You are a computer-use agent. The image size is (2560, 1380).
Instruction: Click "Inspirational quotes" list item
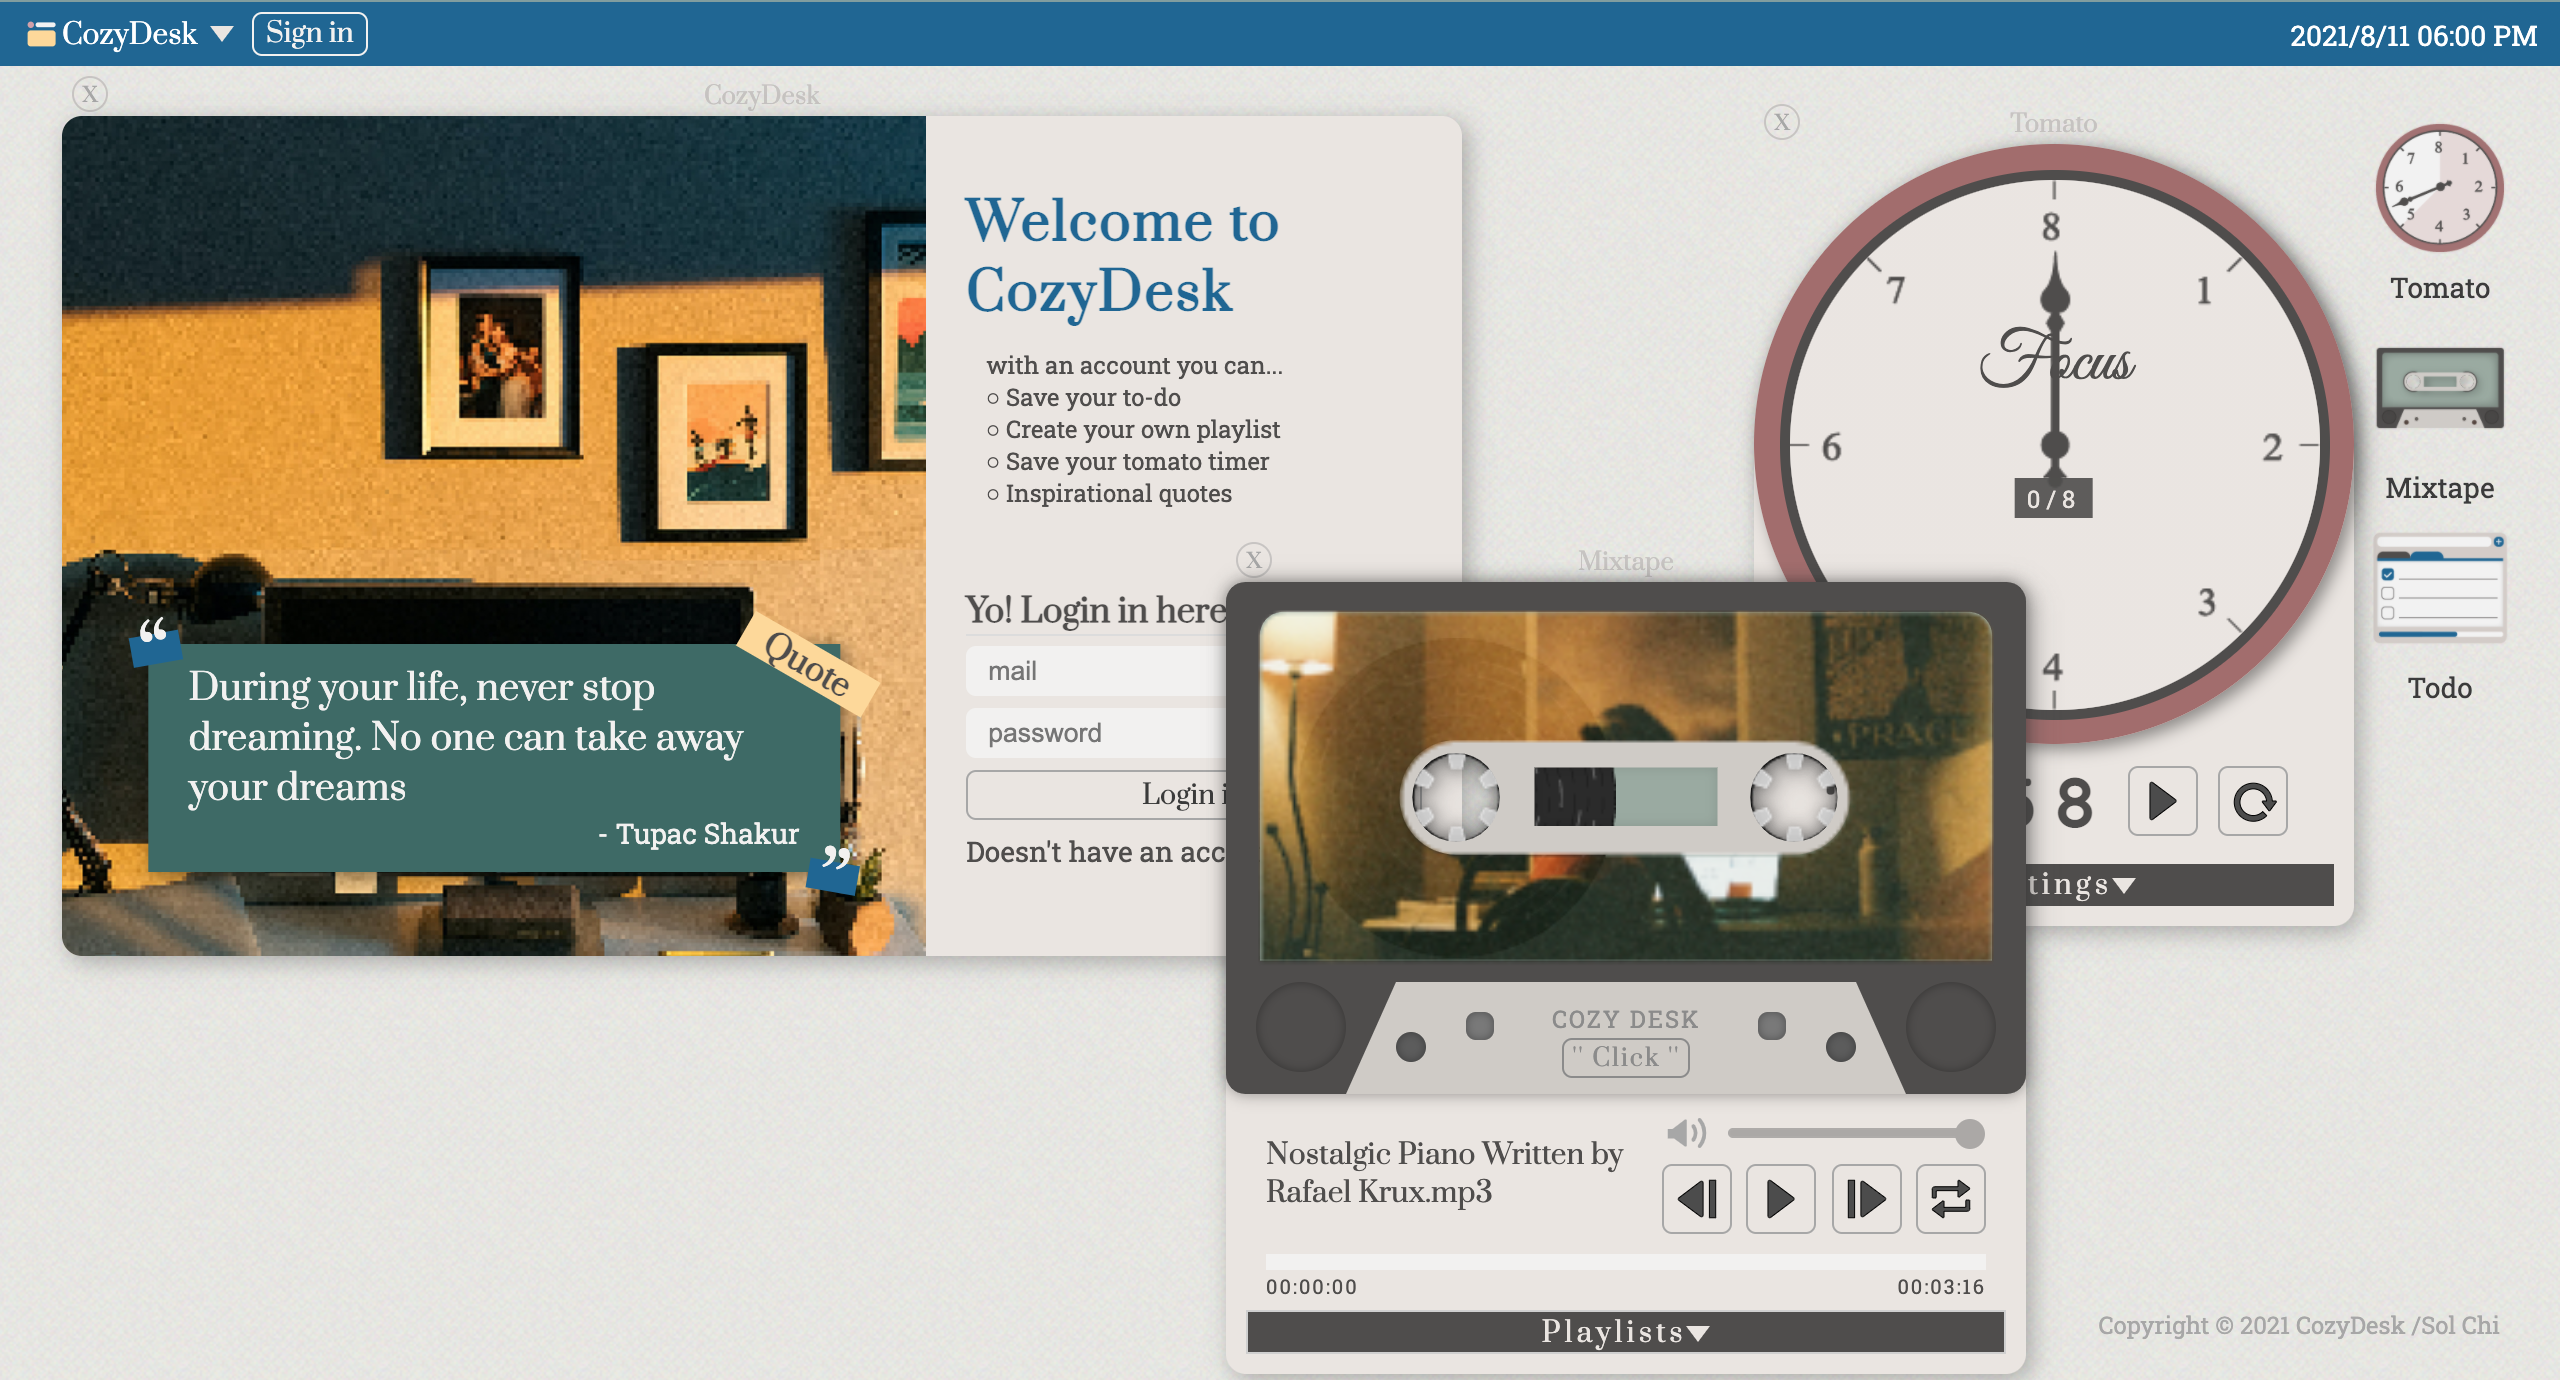click(1118, 493)
